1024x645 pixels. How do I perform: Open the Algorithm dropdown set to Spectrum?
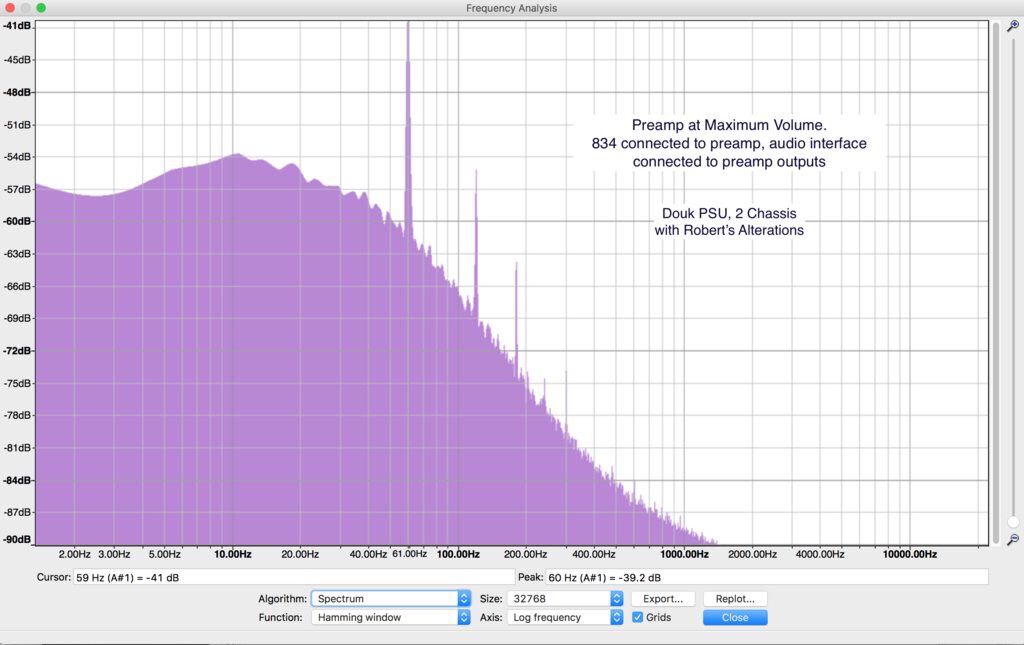point(391,599)
